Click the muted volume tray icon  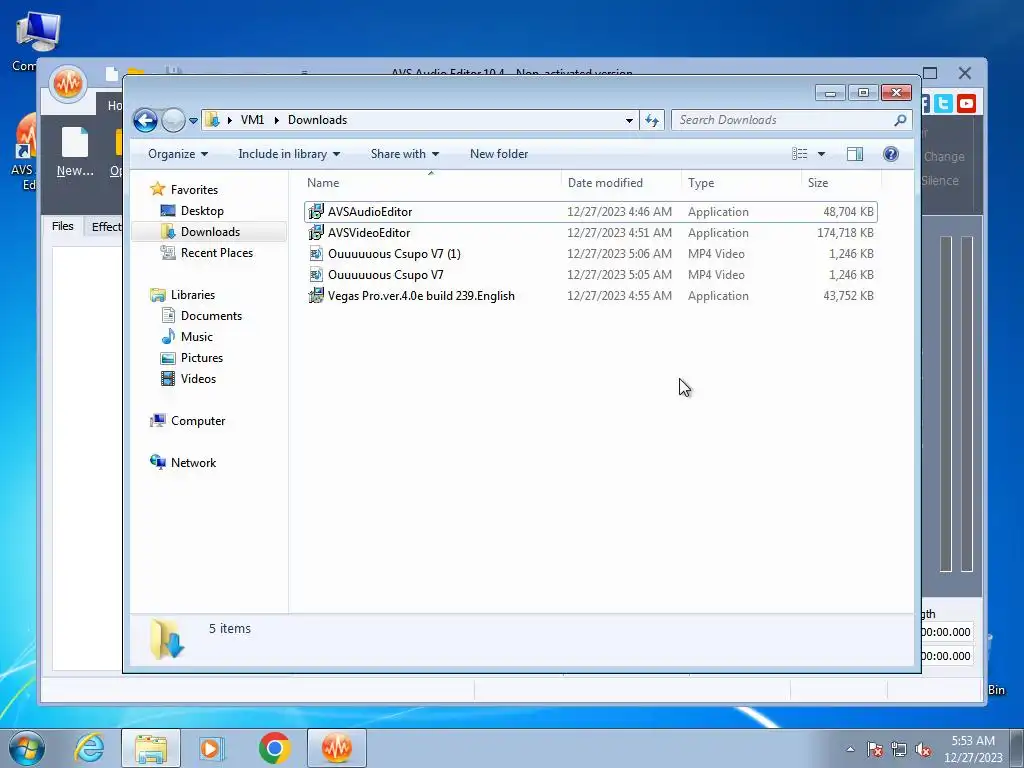[923, 749]
